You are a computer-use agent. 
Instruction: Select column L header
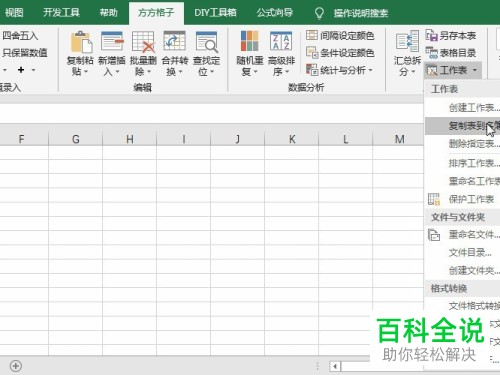coord(346,139)
